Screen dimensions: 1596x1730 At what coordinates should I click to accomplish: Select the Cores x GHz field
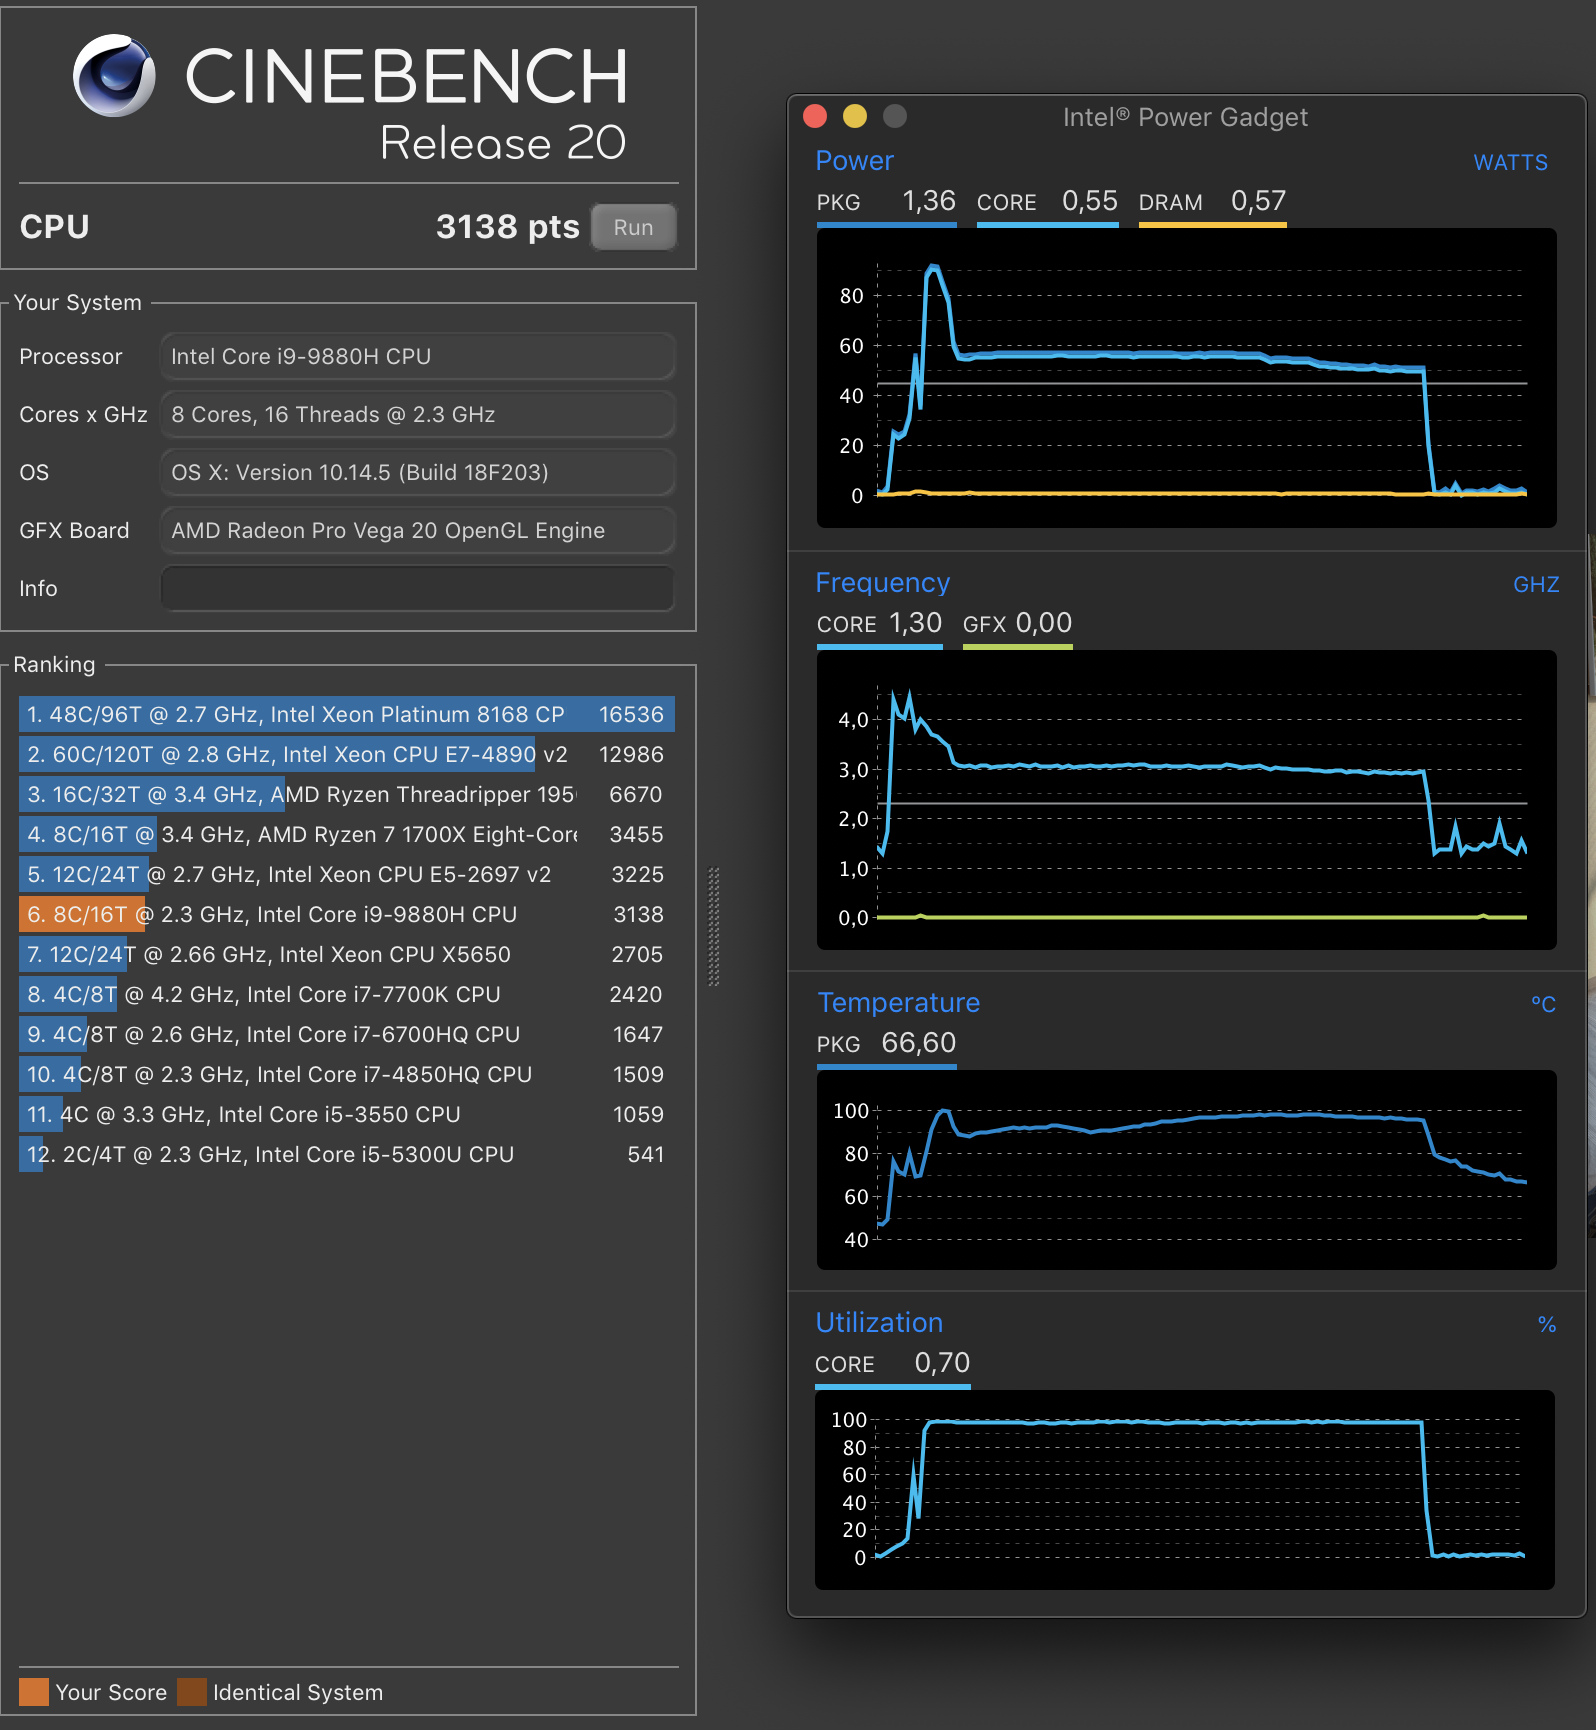point(417,415)
